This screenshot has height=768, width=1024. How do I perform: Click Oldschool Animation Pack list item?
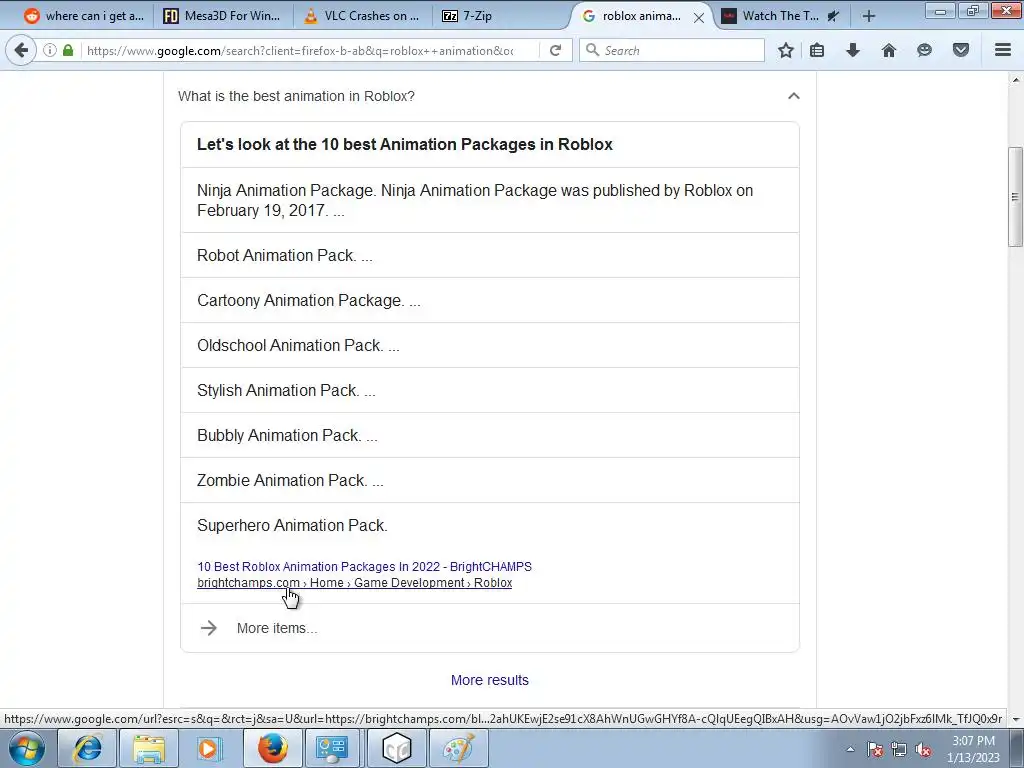[490, 345]
